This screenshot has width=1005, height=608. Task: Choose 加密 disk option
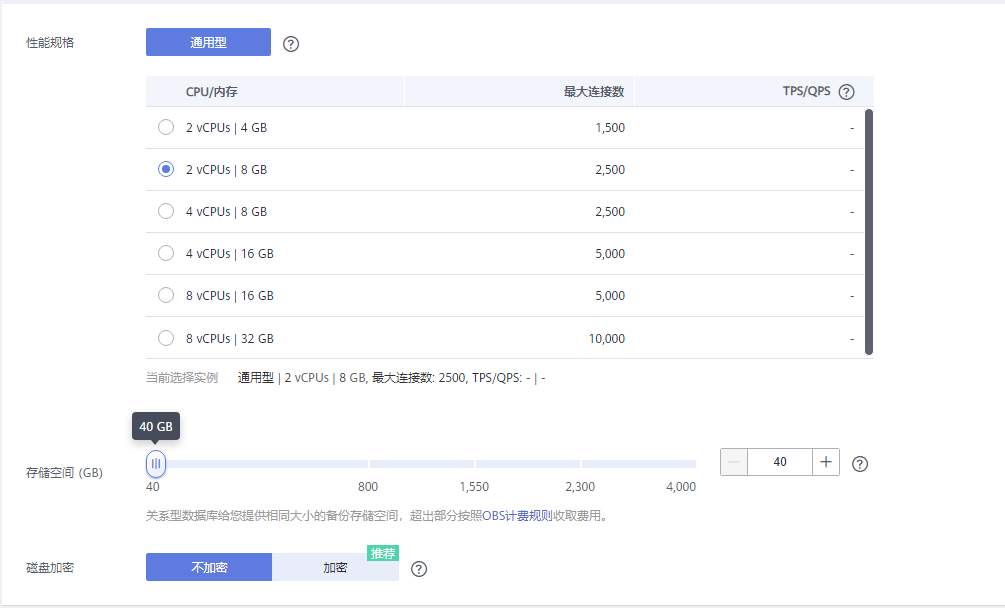click(x=335, y=567)
